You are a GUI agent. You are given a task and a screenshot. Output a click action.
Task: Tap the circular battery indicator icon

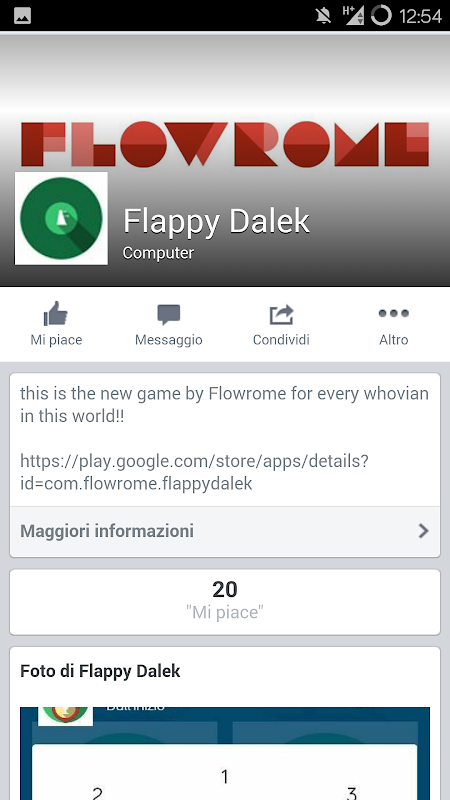tap(381, 15)
